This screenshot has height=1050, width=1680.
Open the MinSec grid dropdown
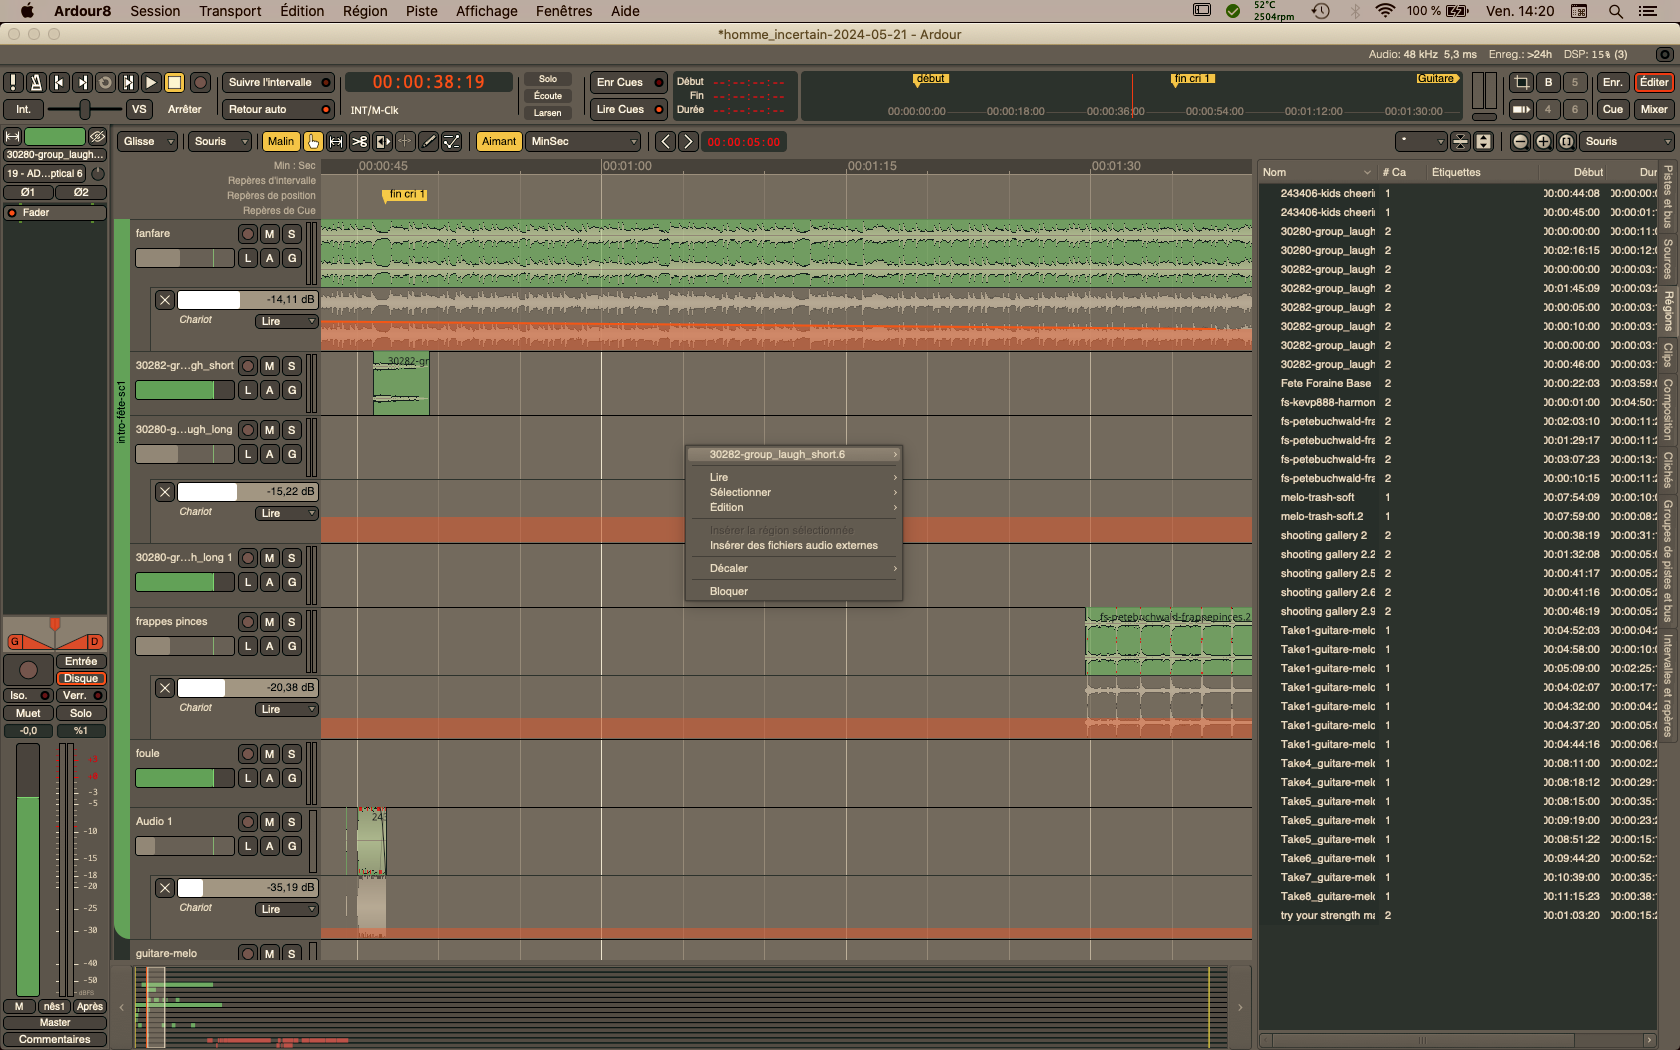(x=584, y=142)
